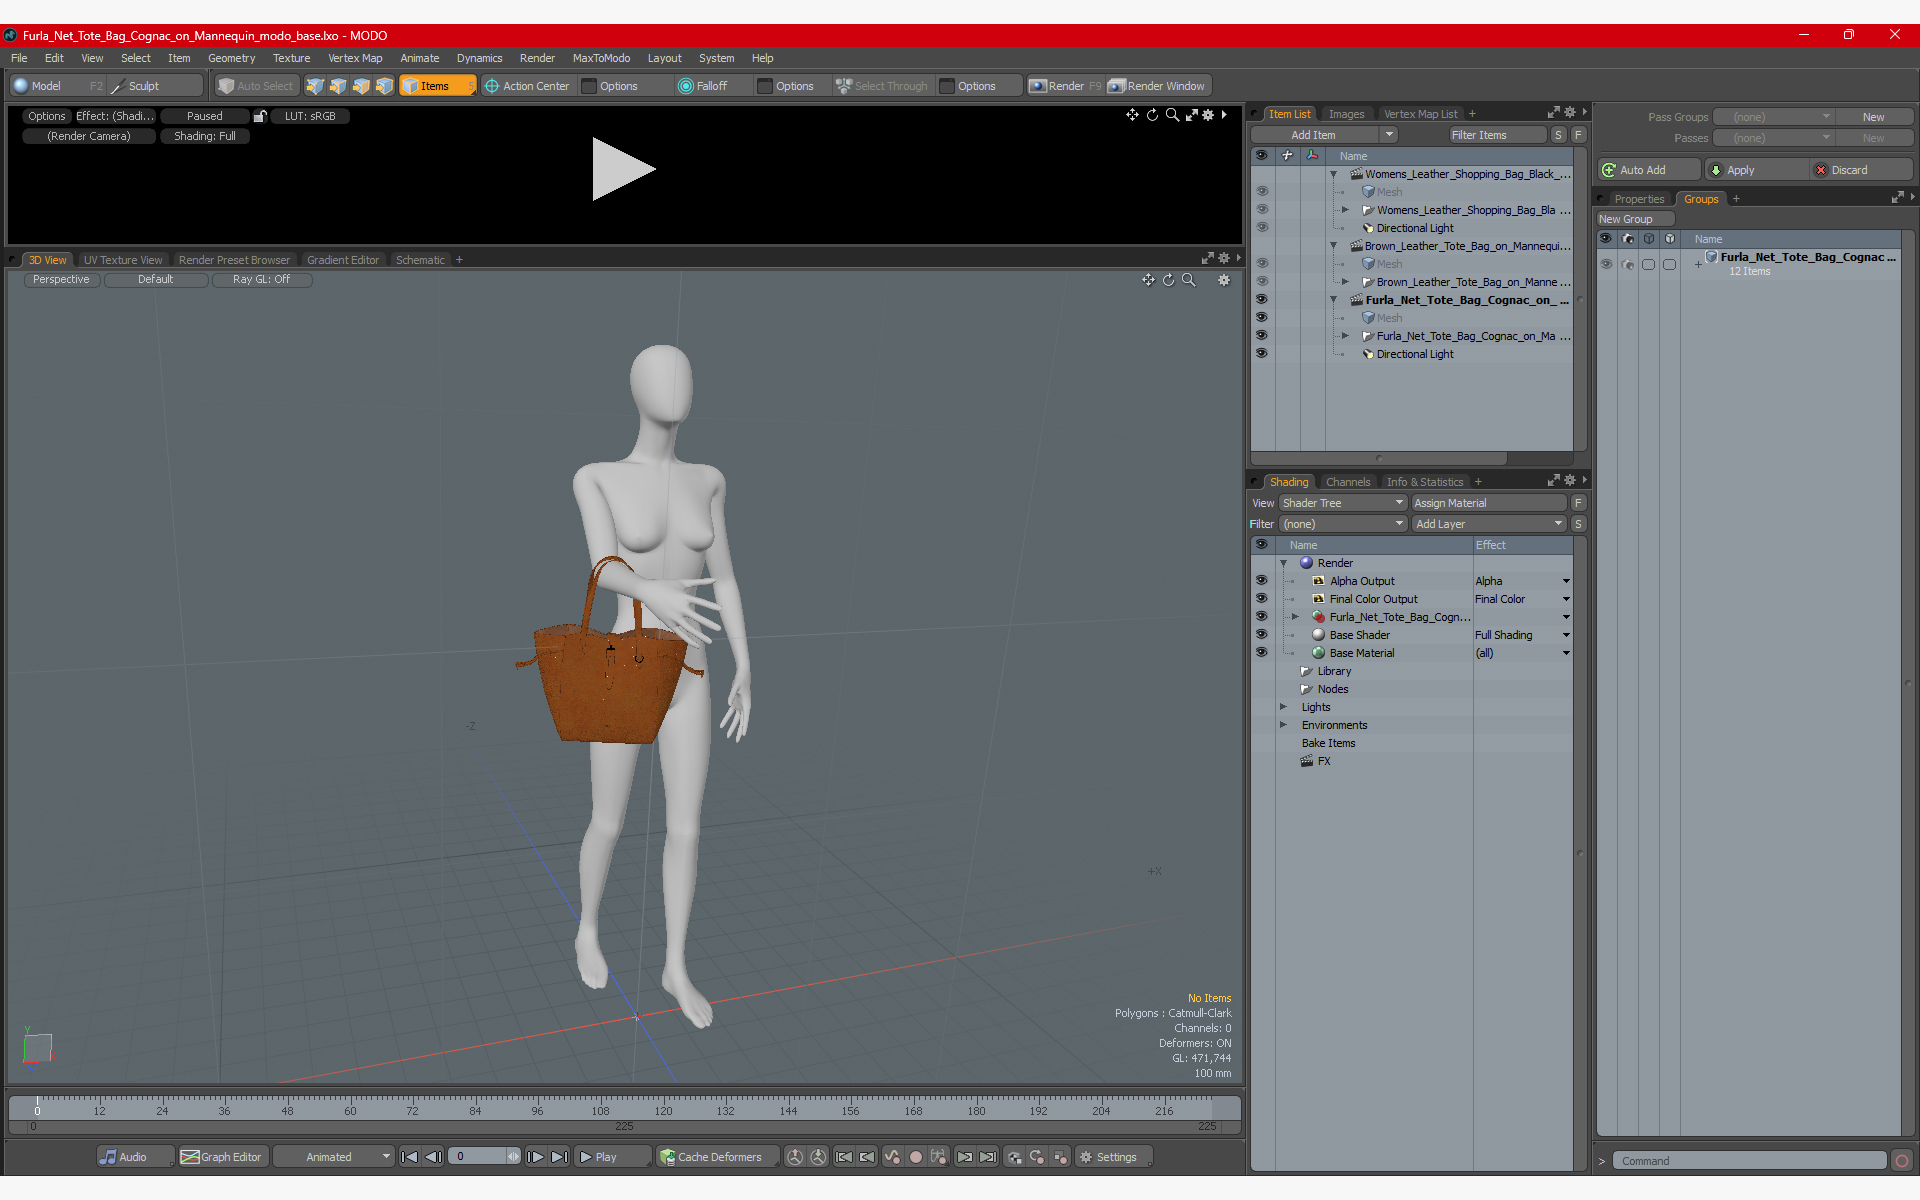Click Discard button

point(1862,170)
